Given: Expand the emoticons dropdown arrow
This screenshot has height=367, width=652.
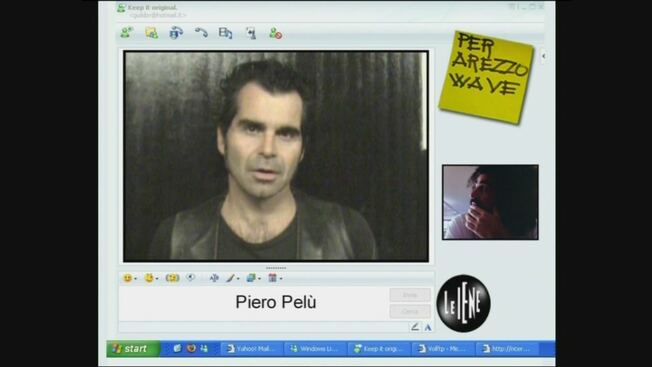Looking at the screenshot, I should point(136,279).
